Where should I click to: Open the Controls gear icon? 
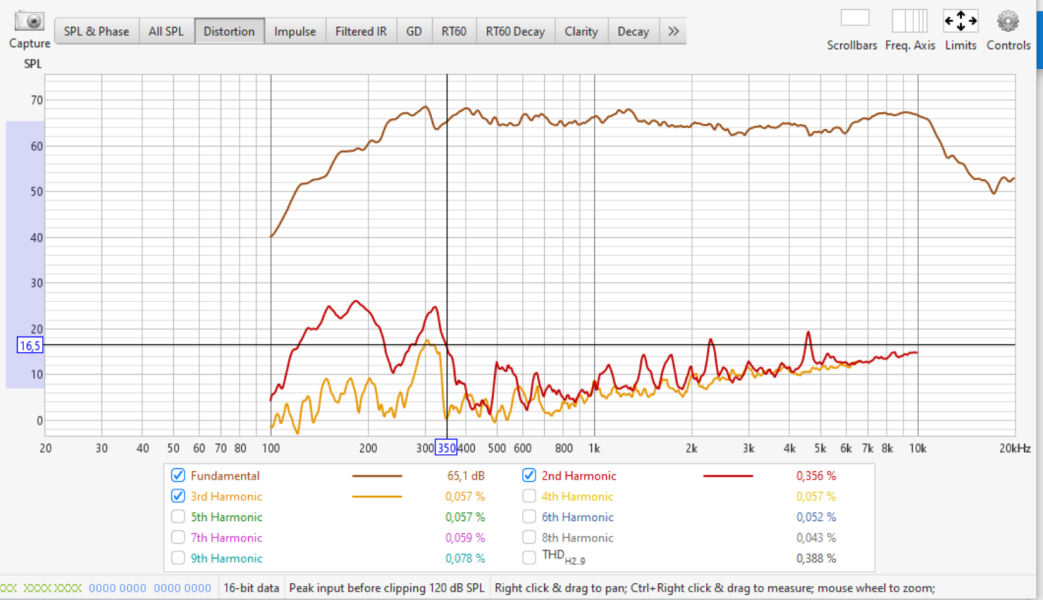(1008, 21)
